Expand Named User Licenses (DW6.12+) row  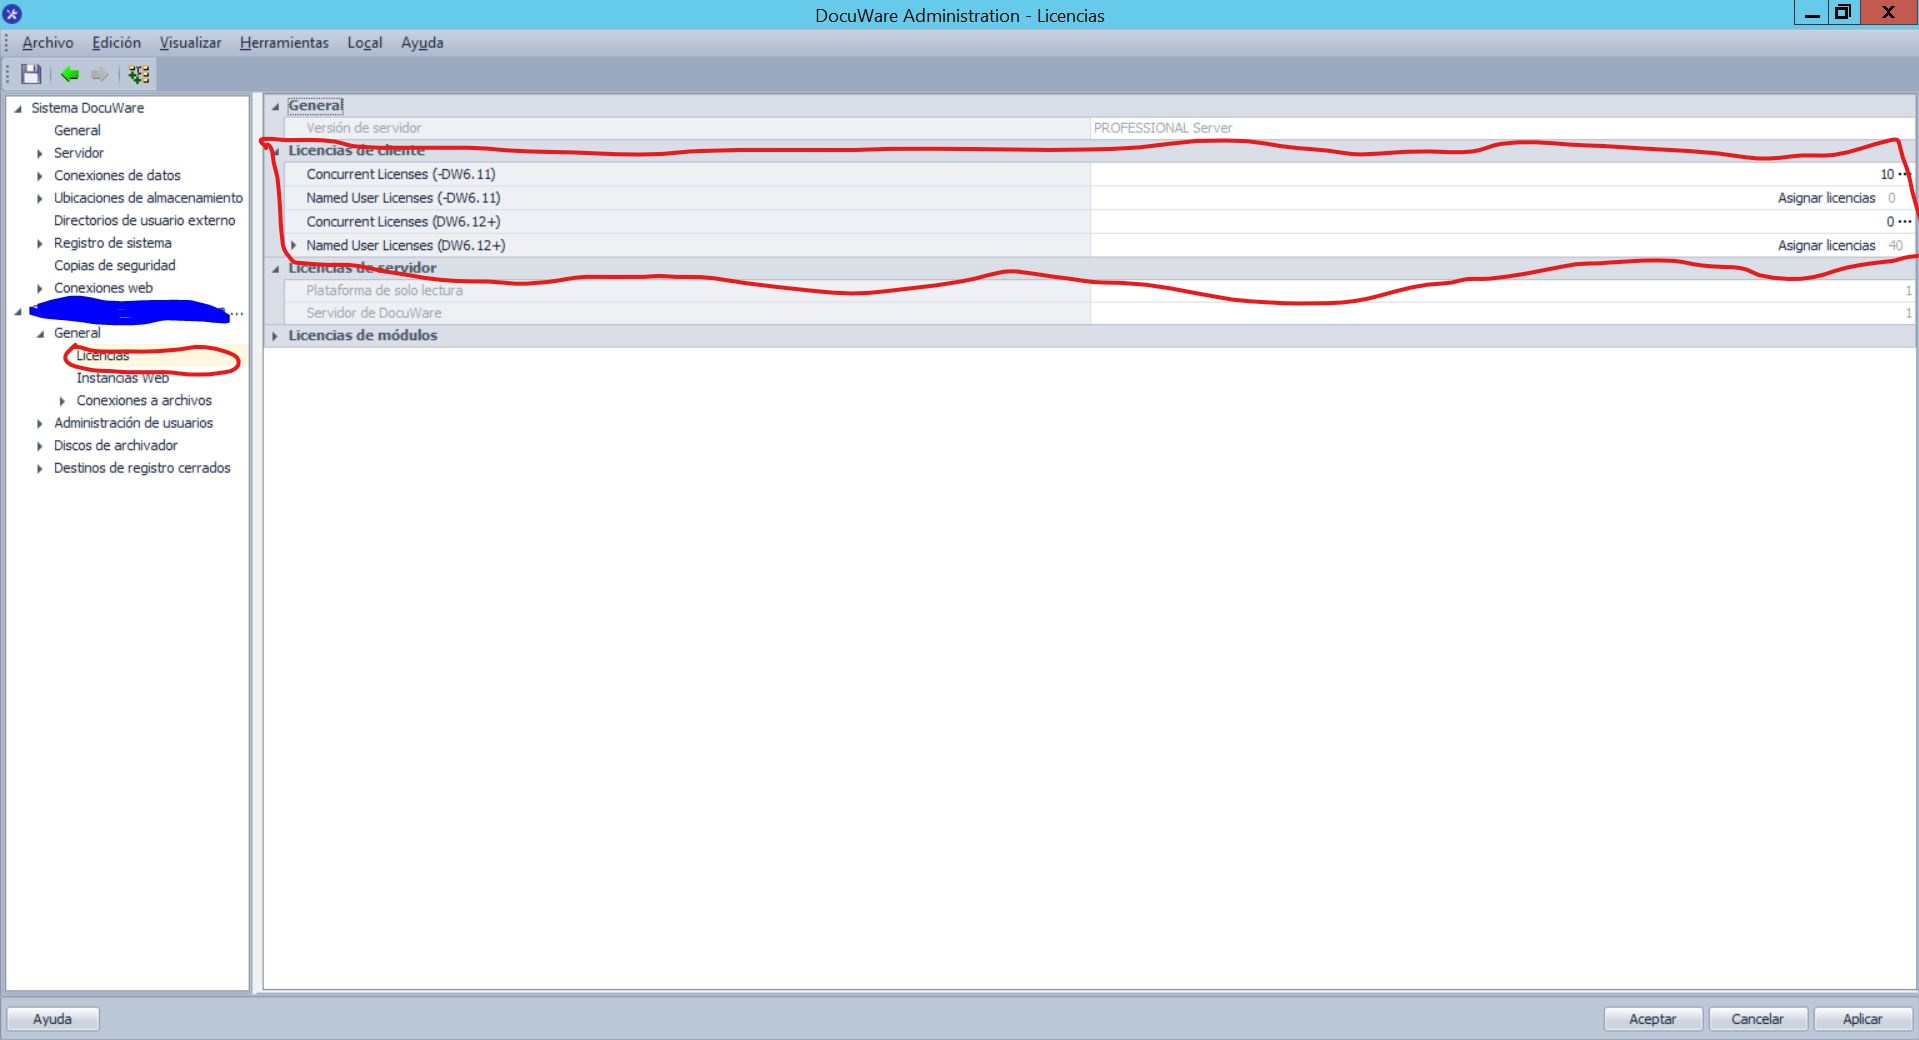pos(293,245)
